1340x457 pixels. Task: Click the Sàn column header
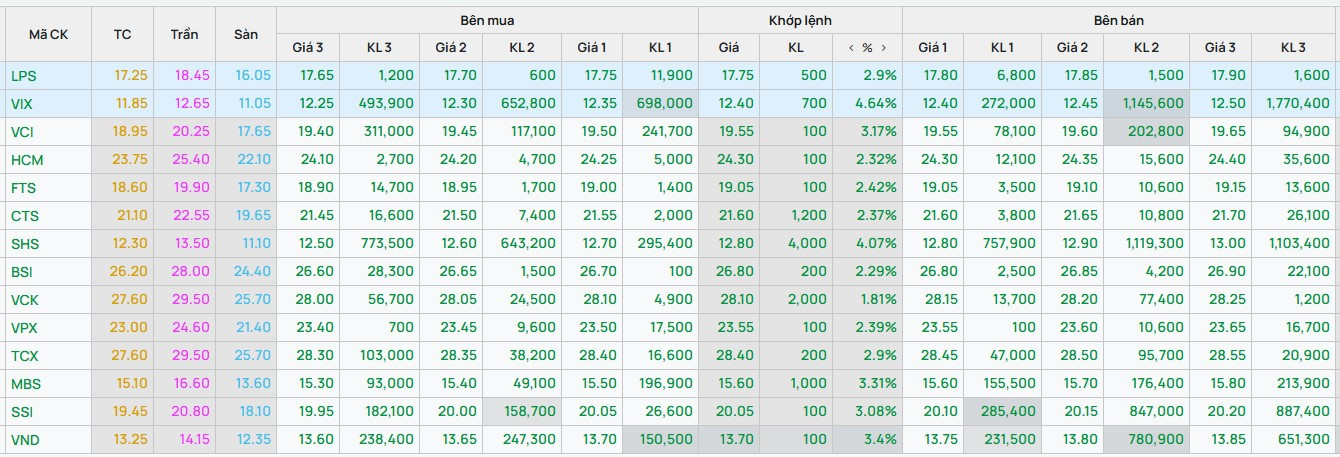tap(246, 34)
